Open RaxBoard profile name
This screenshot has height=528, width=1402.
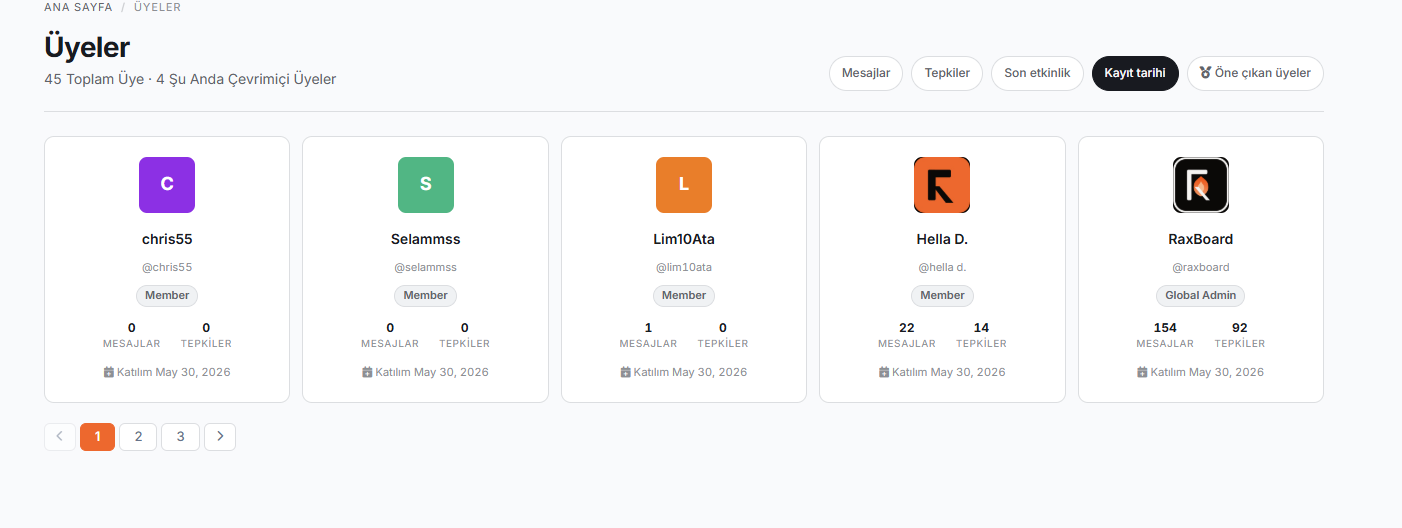[x=1201, y=239]
